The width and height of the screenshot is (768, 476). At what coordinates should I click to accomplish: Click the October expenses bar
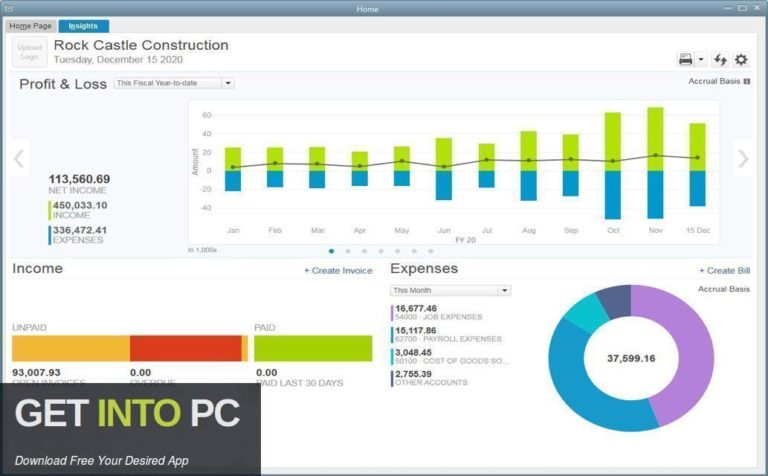pos(613,195)
